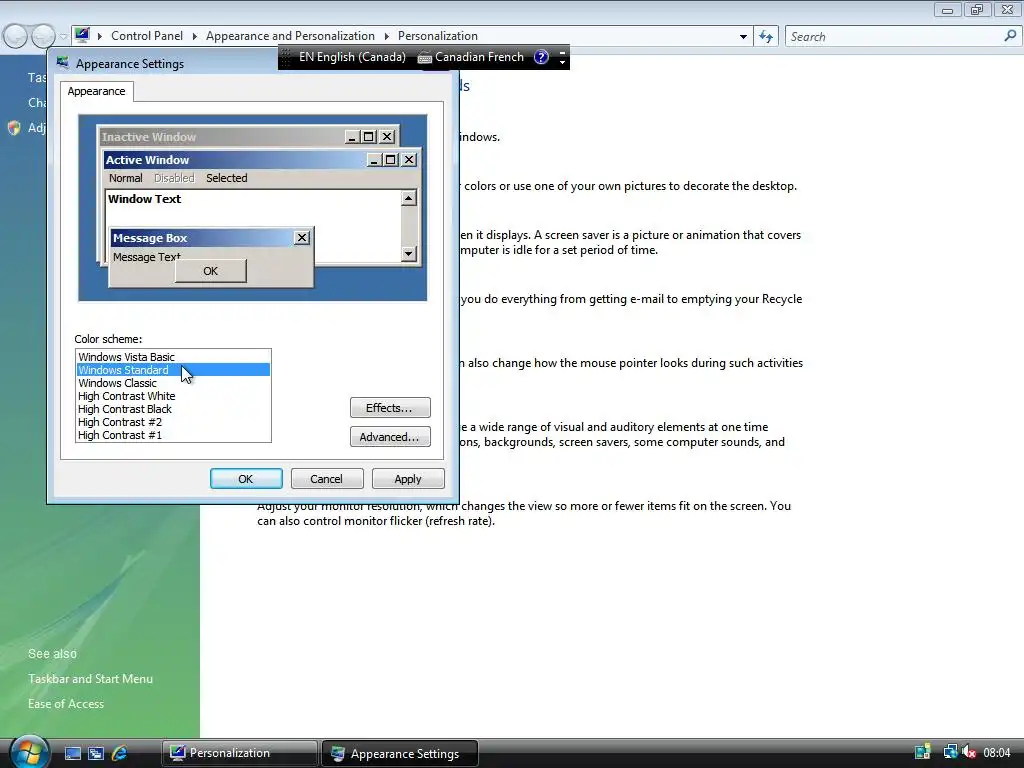Click Switch between windows quick launch icon
1024x768 pixels.
pos(96,753)
